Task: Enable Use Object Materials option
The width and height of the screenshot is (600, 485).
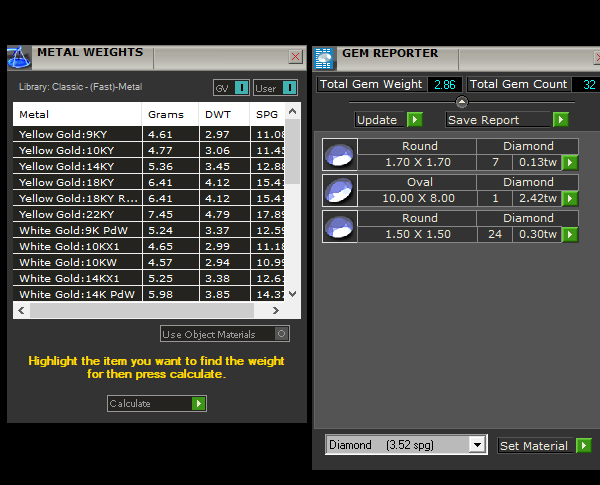Action: click(282, 334)
